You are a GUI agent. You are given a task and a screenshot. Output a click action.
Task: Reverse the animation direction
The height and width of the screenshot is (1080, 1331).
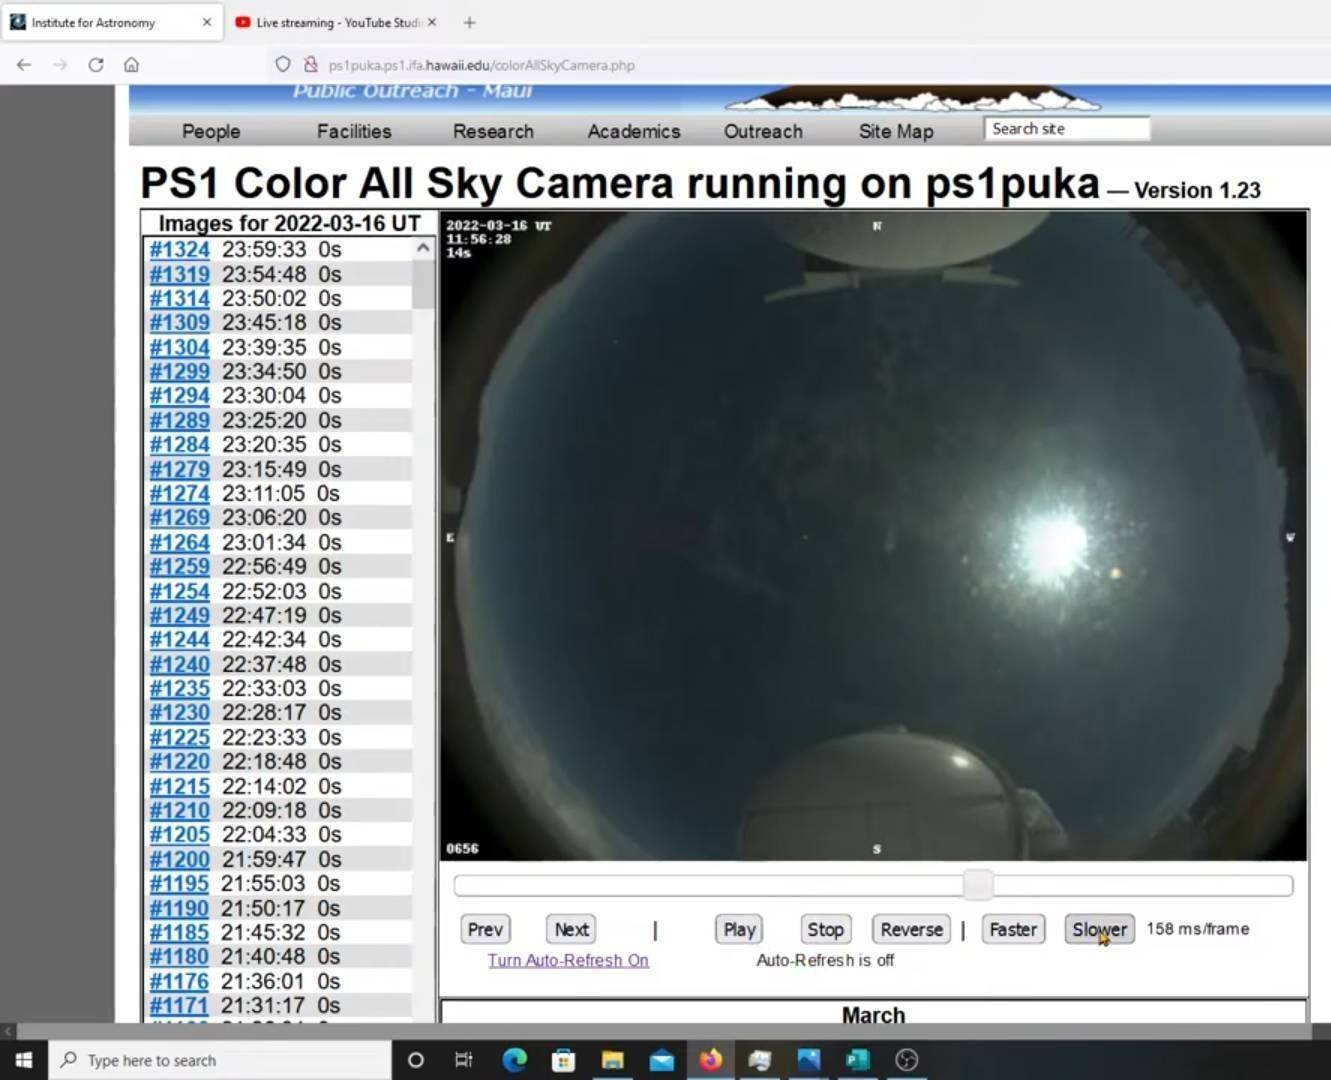point(911,930)
